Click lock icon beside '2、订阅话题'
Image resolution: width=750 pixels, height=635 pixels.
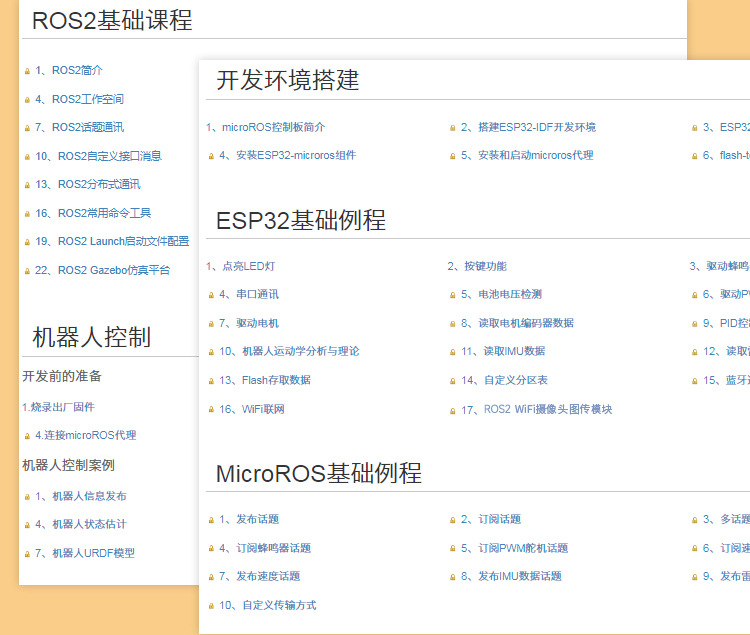[x=452, y=520]
